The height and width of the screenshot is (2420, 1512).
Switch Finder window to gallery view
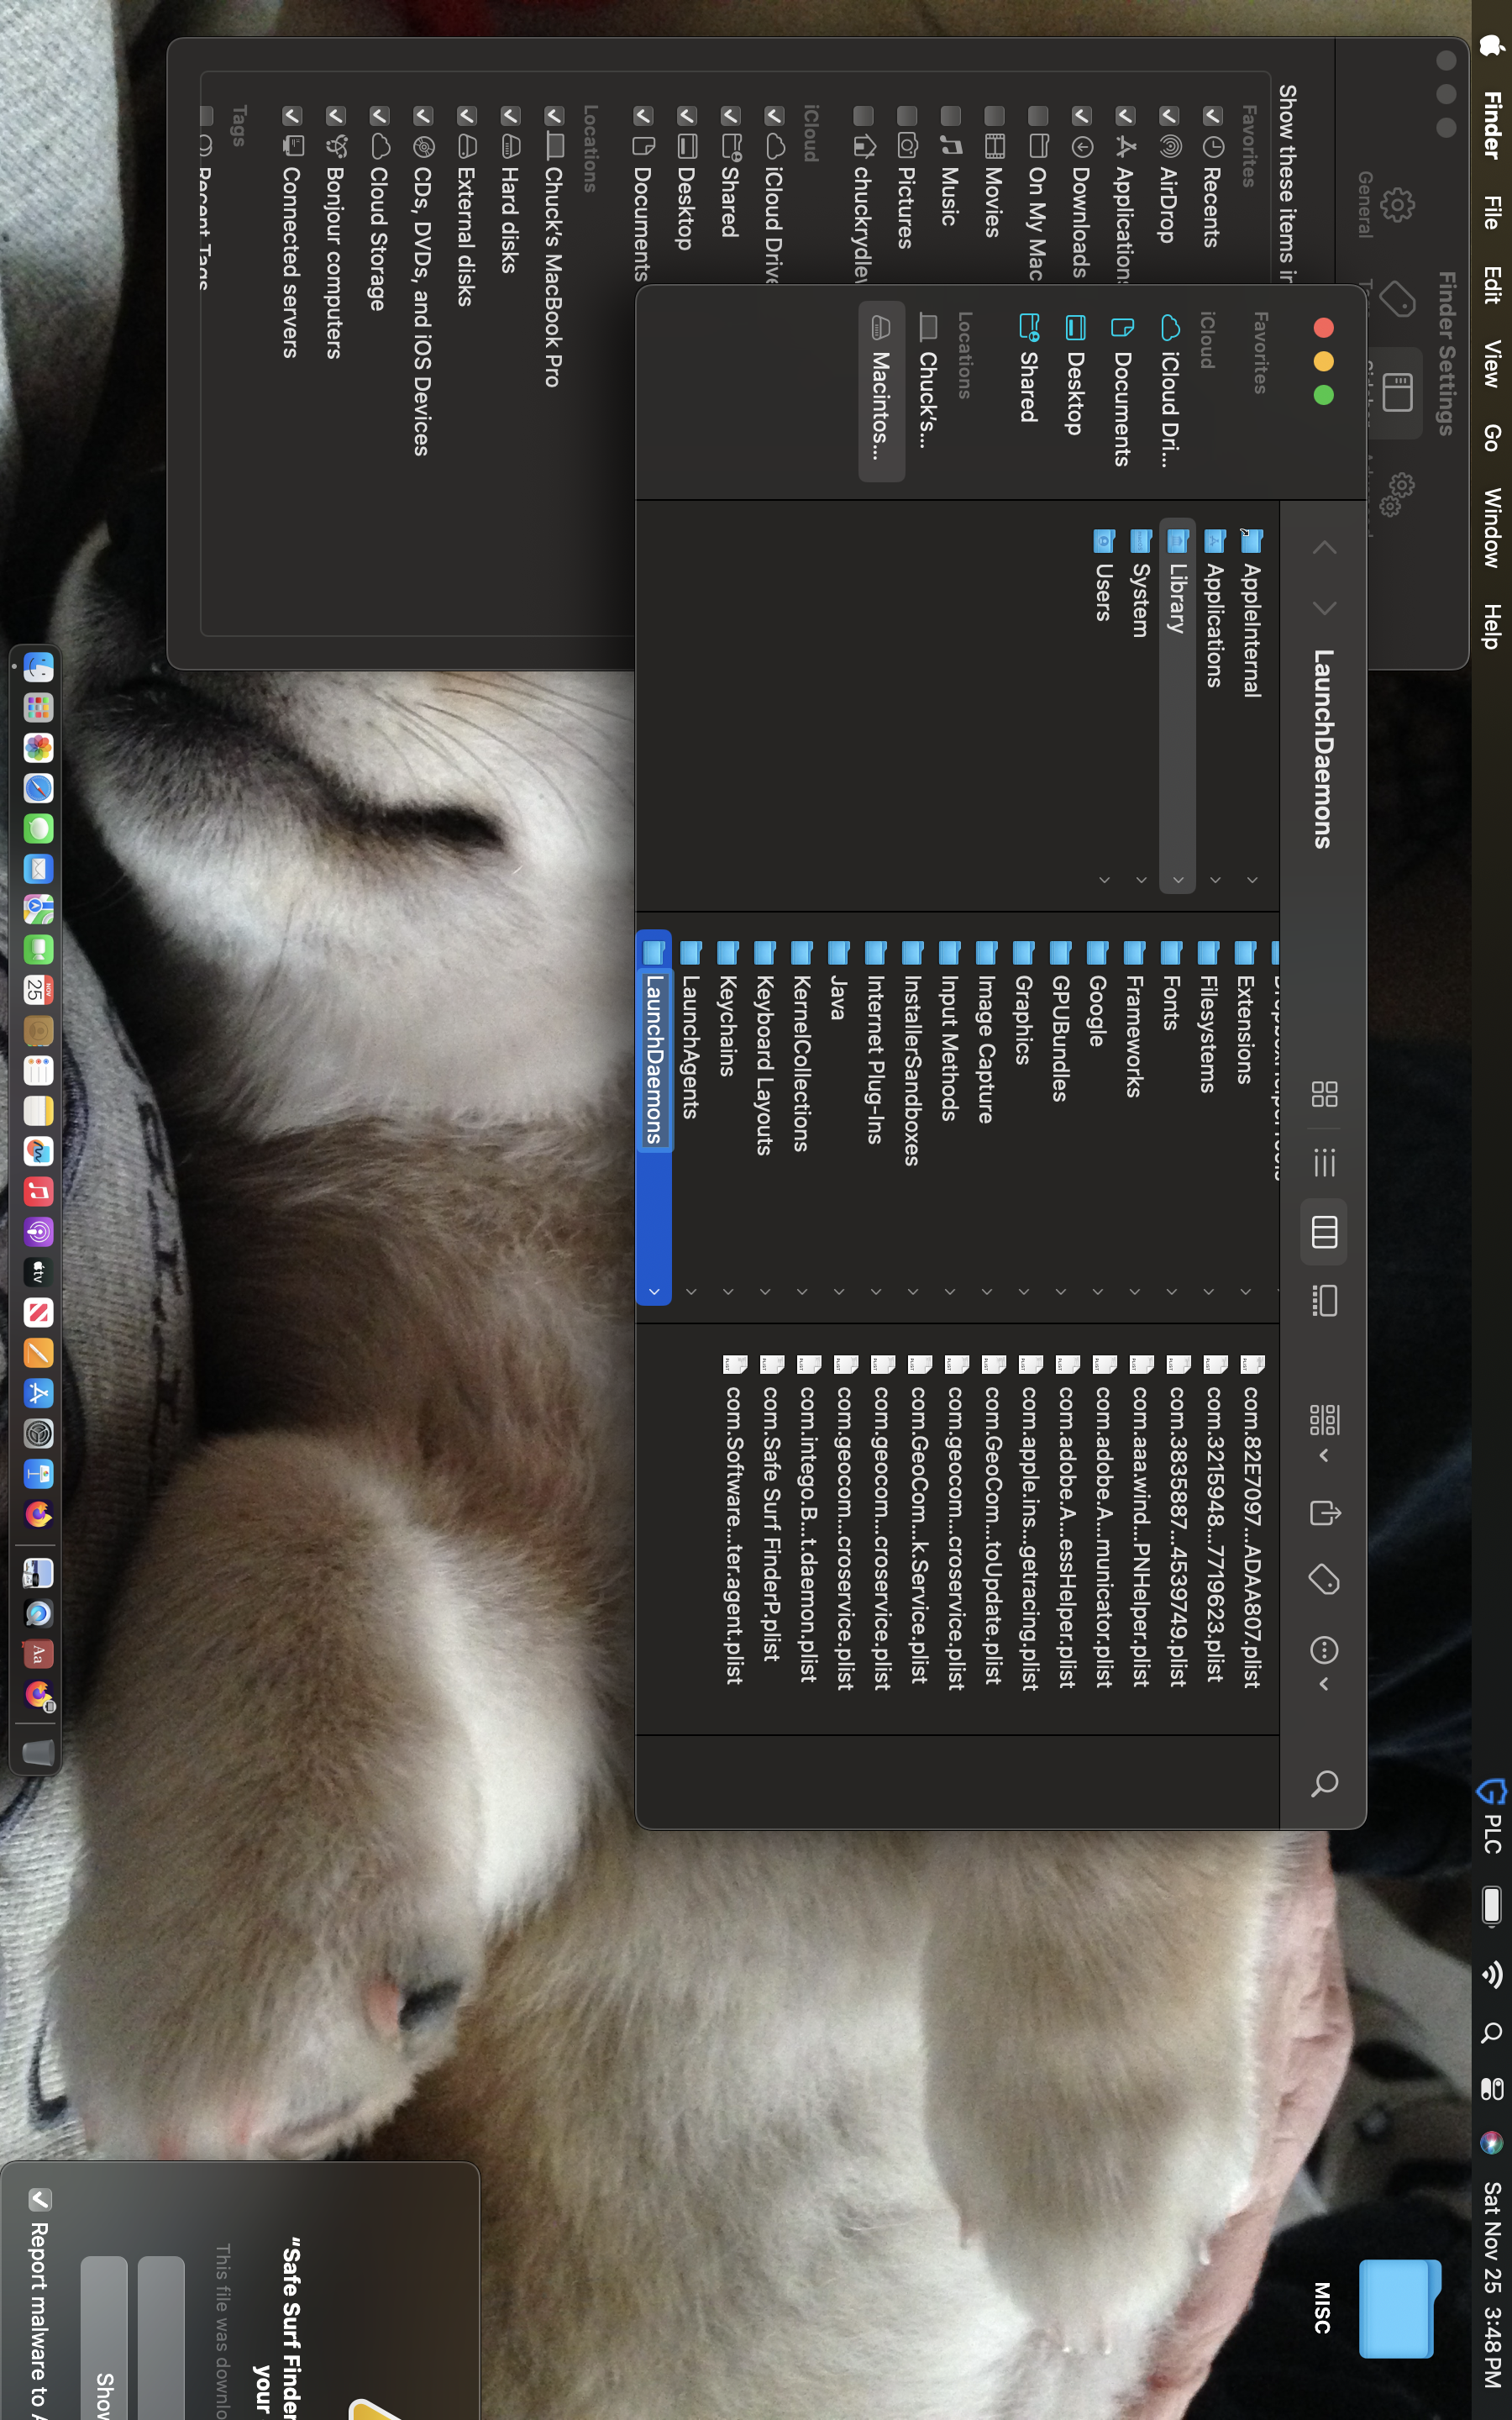point(1324,1301)
